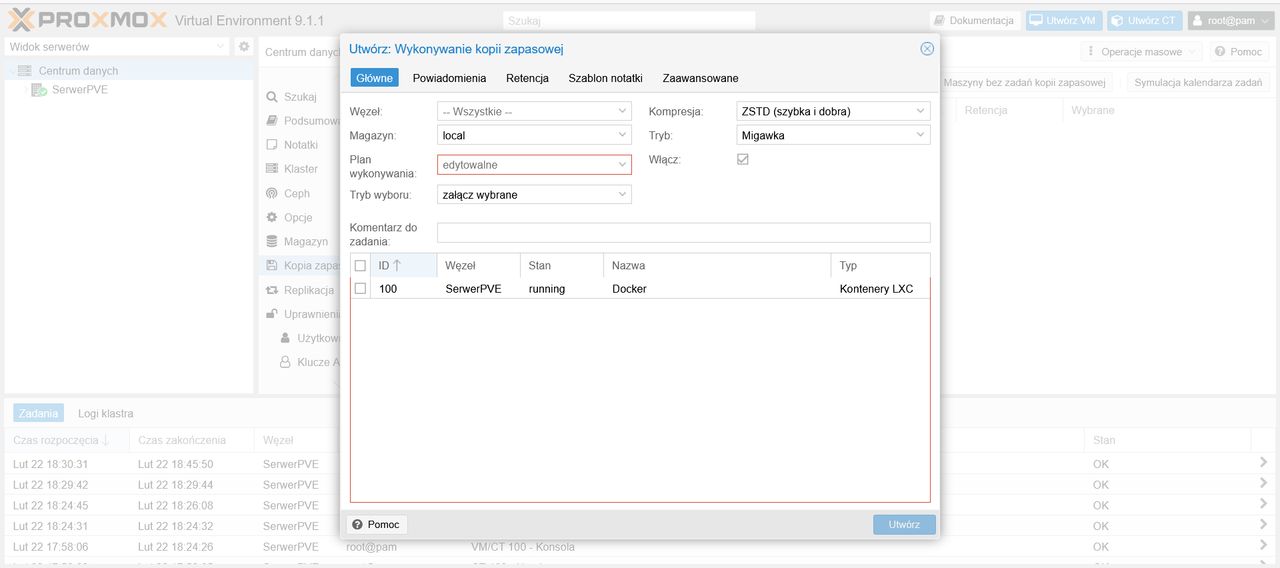The image size is (1280, 568).
Task: Open the Operacje masowe menu
Action: click(x=1141, y=52)
